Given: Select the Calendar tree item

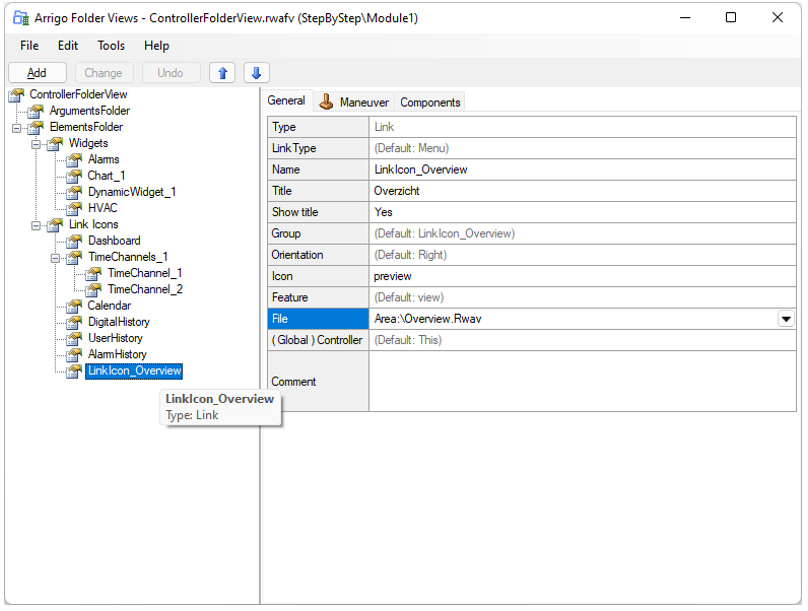Looking at the screenshot, I should [109, 306].
